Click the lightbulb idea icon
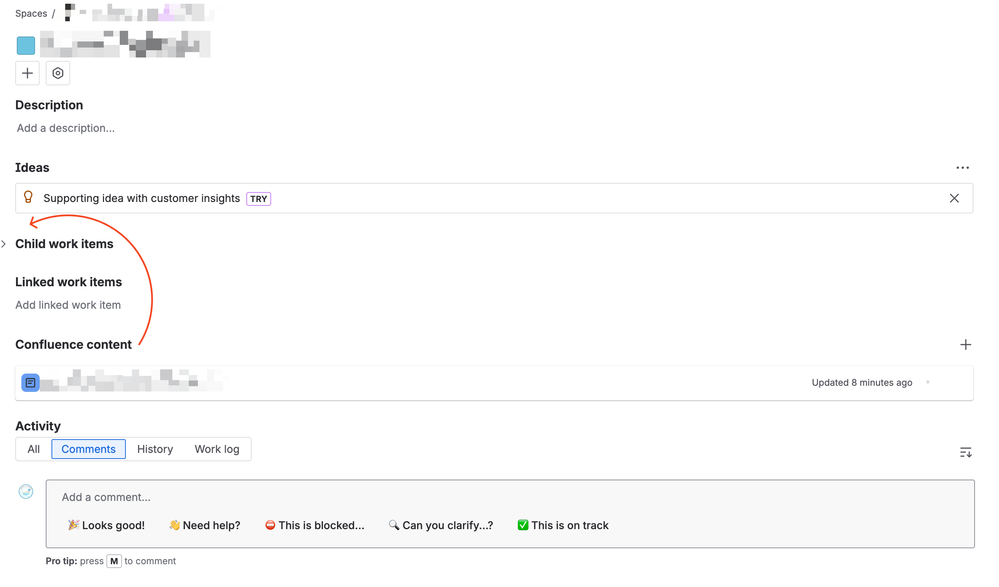Viewport: 999px width, 587px height. coord(28,198)
